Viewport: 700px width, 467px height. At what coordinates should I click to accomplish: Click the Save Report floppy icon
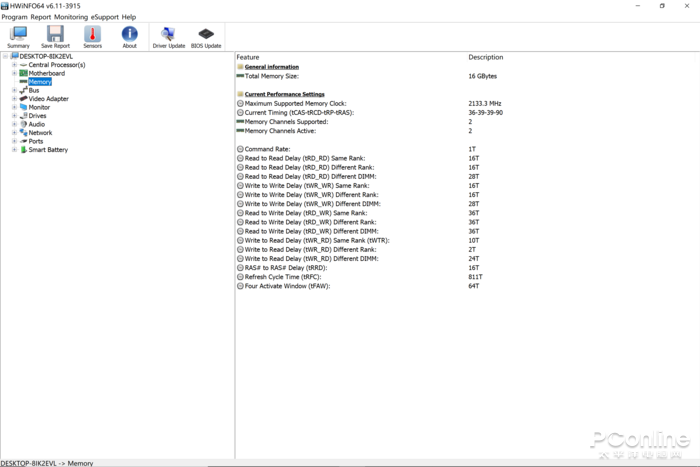coord(55,36)
